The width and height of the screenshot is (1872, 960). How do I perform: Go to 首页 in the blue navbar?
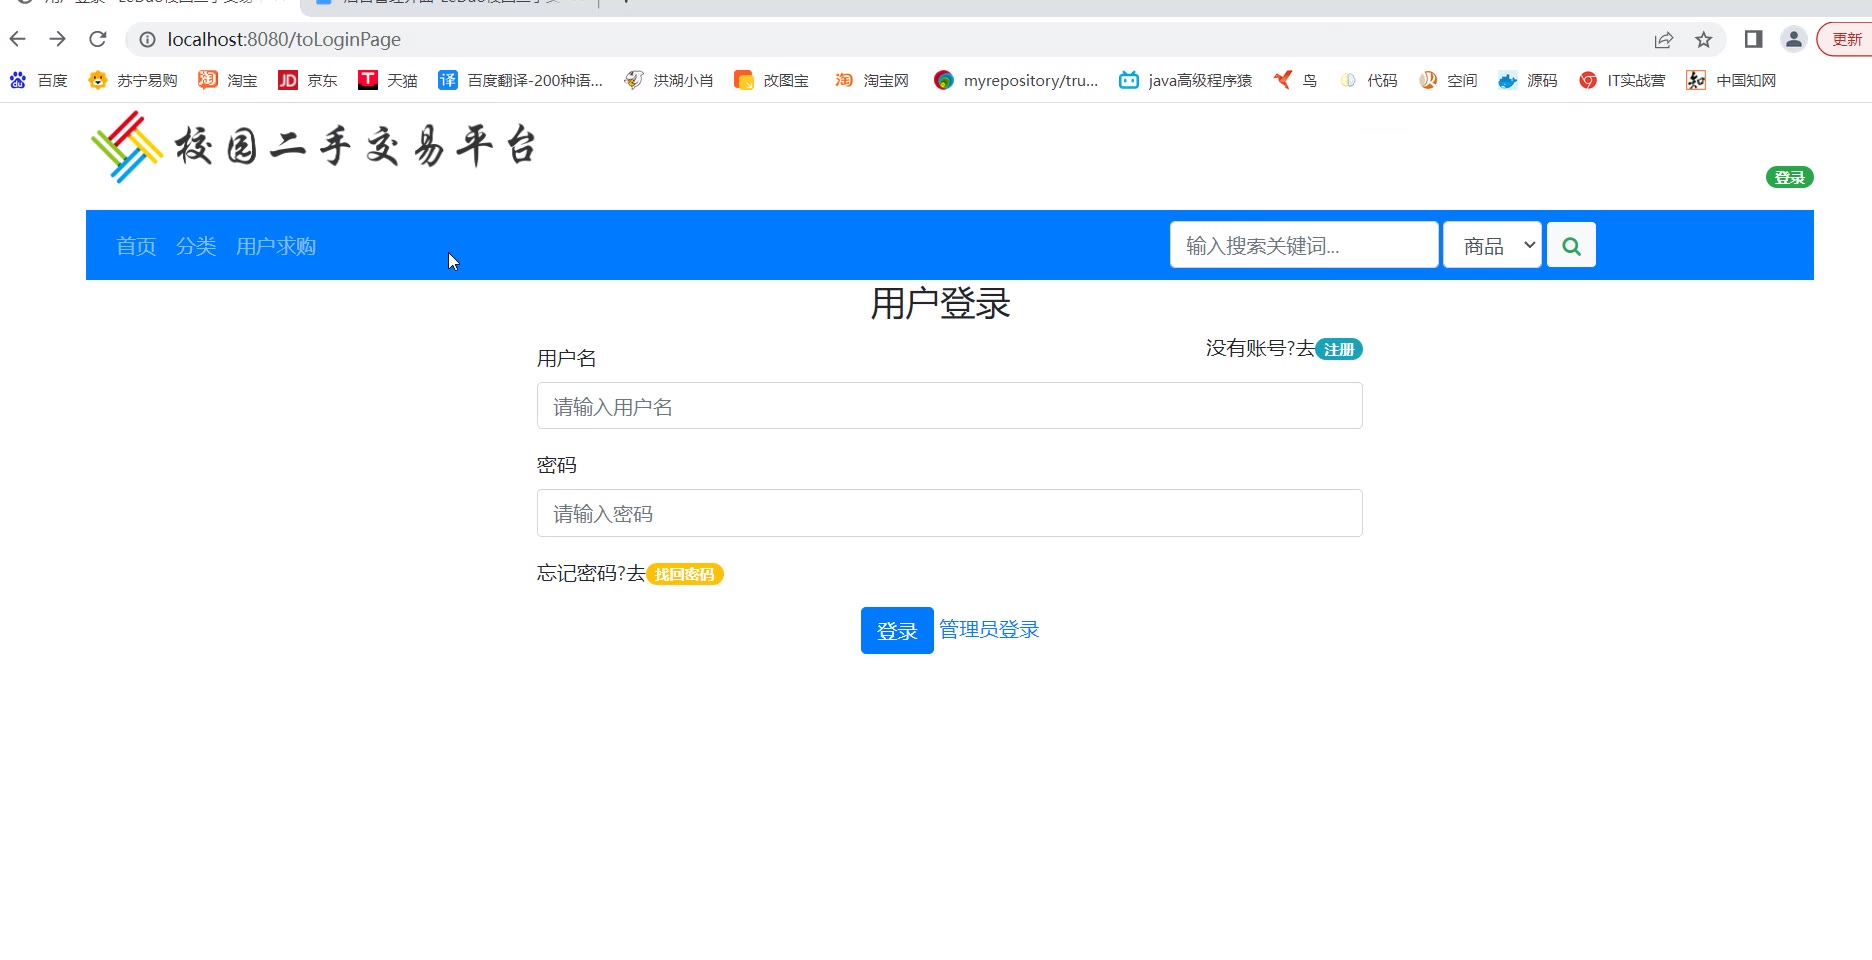pos(136,246)
